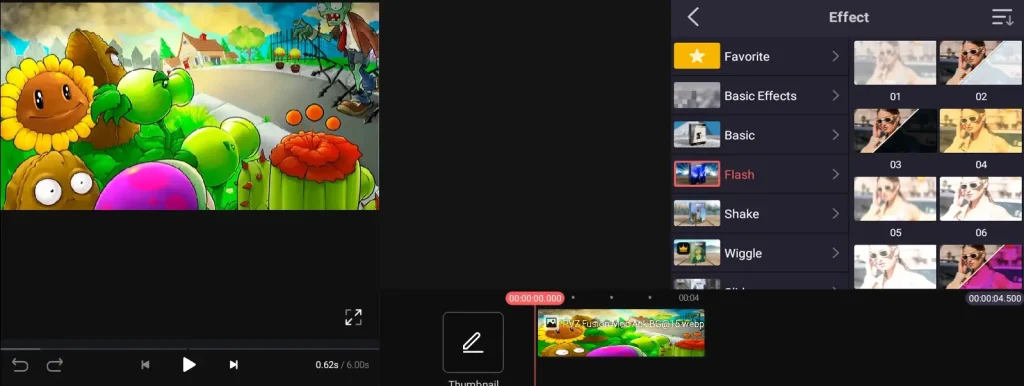
Task: Expand Wiggle with its chevron
Action: (x=835, y=253)
